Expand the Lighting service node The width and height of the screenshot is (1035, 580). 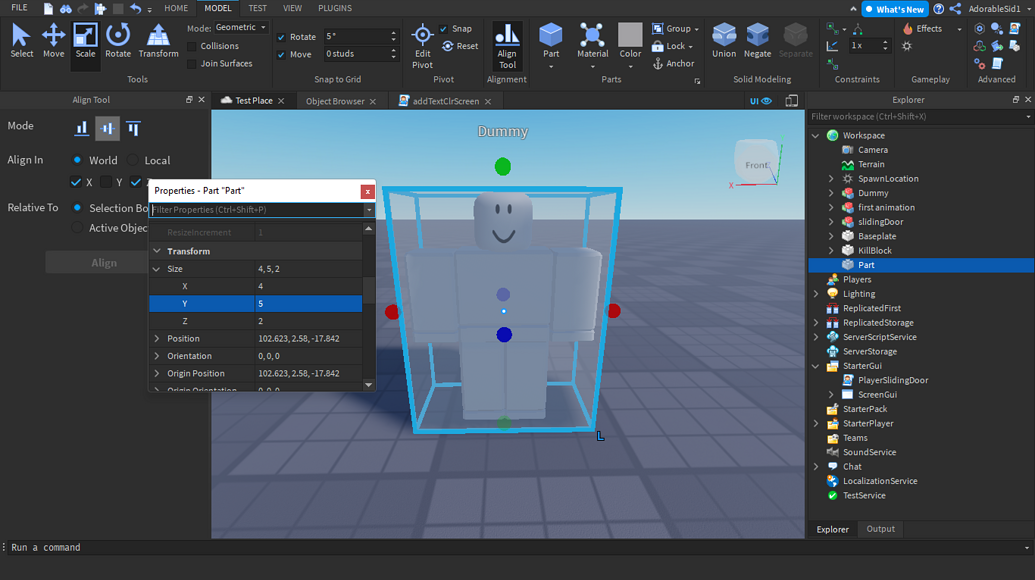(816, 294)
